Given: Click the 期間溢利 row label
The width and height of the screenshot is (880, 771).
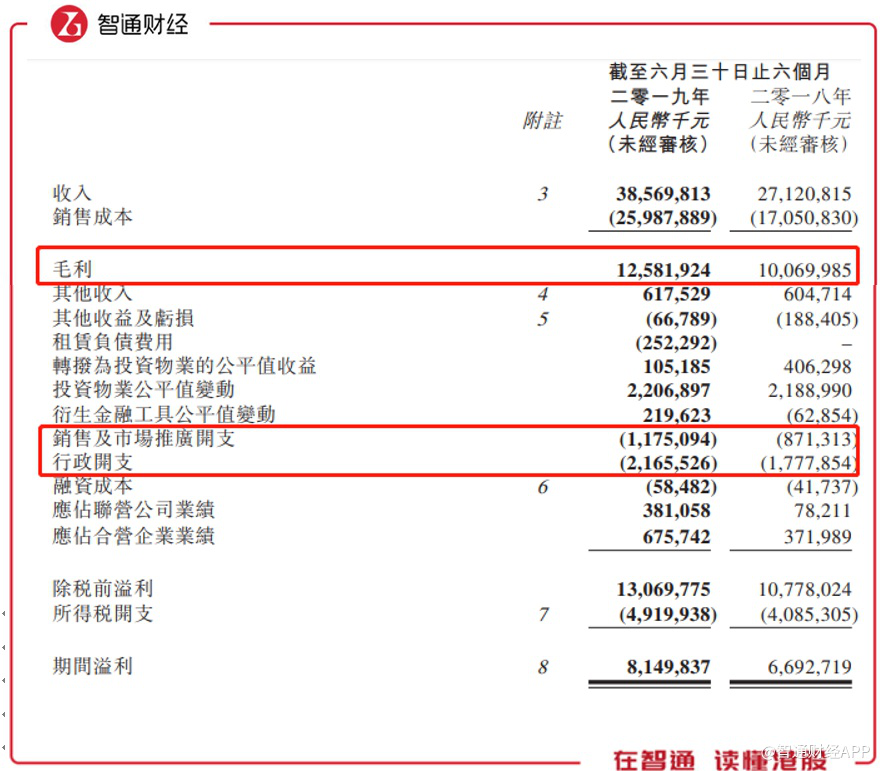Looking at the screenshot, I should (93, 666).
